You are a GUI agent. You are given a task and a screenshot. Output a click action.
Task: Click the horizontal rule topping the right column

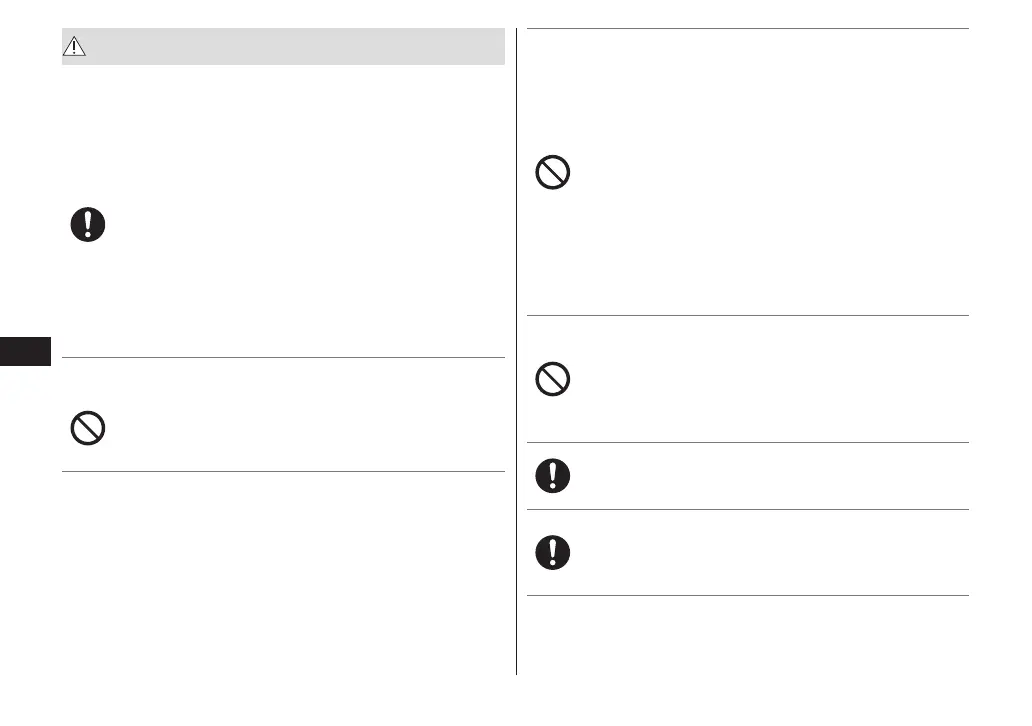[747, 29]
